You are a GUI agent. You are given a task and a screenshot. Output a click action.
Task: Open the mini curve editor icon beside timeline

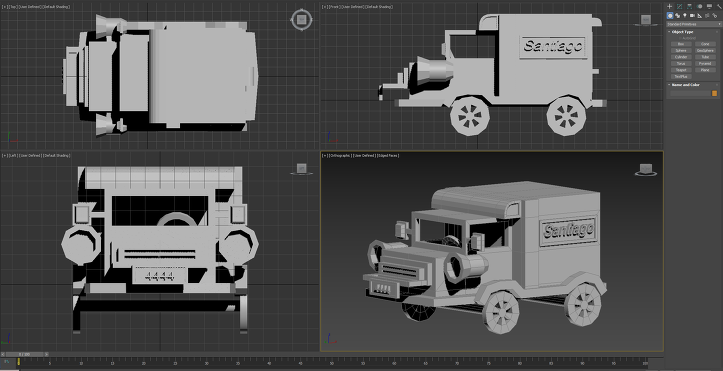tap(7, 362)
